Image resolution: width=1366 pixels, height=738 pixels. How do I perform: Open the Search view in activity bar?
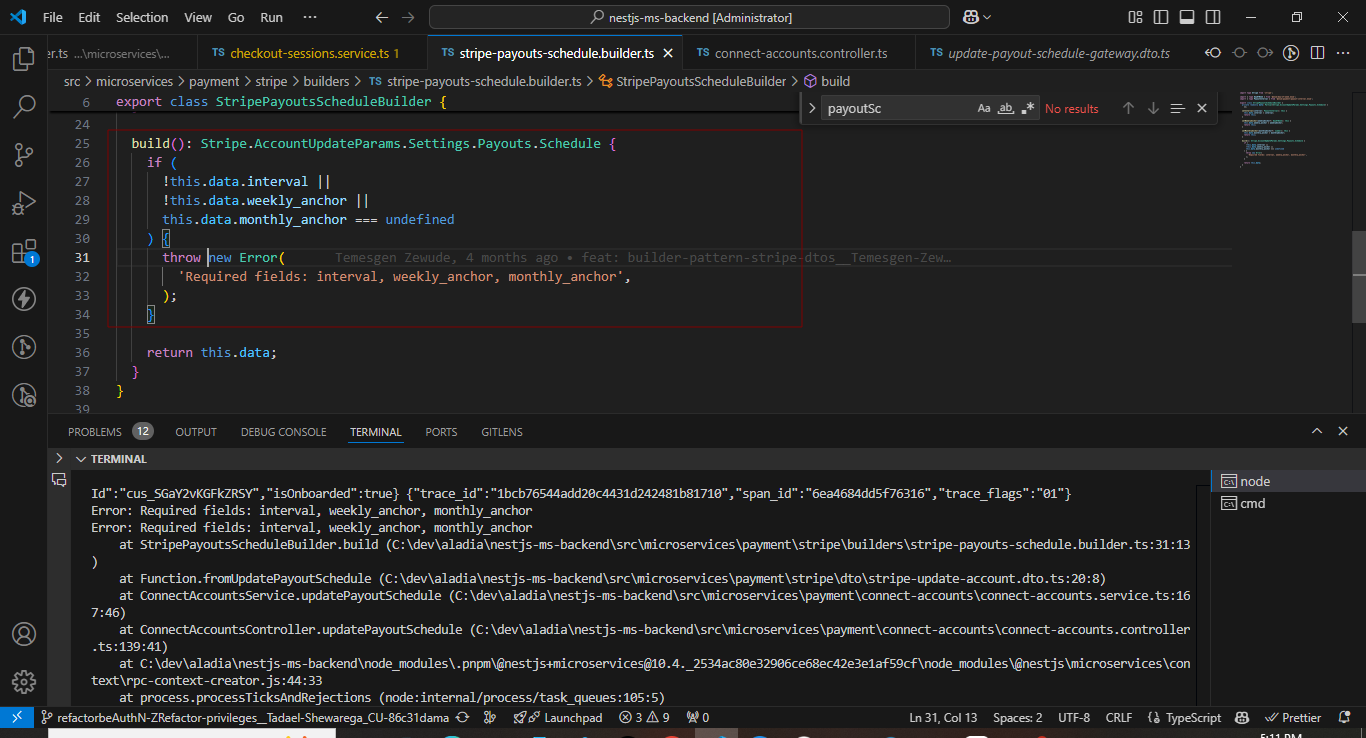pyautogui.click(x=23, y=106)
